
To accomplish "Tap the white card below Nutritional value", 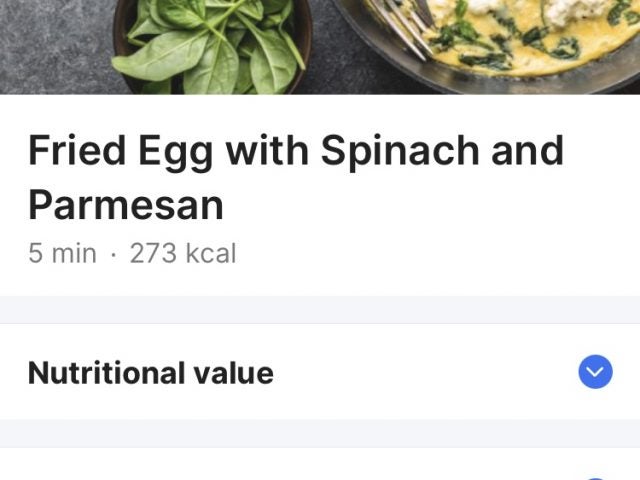I will [300, 466].
